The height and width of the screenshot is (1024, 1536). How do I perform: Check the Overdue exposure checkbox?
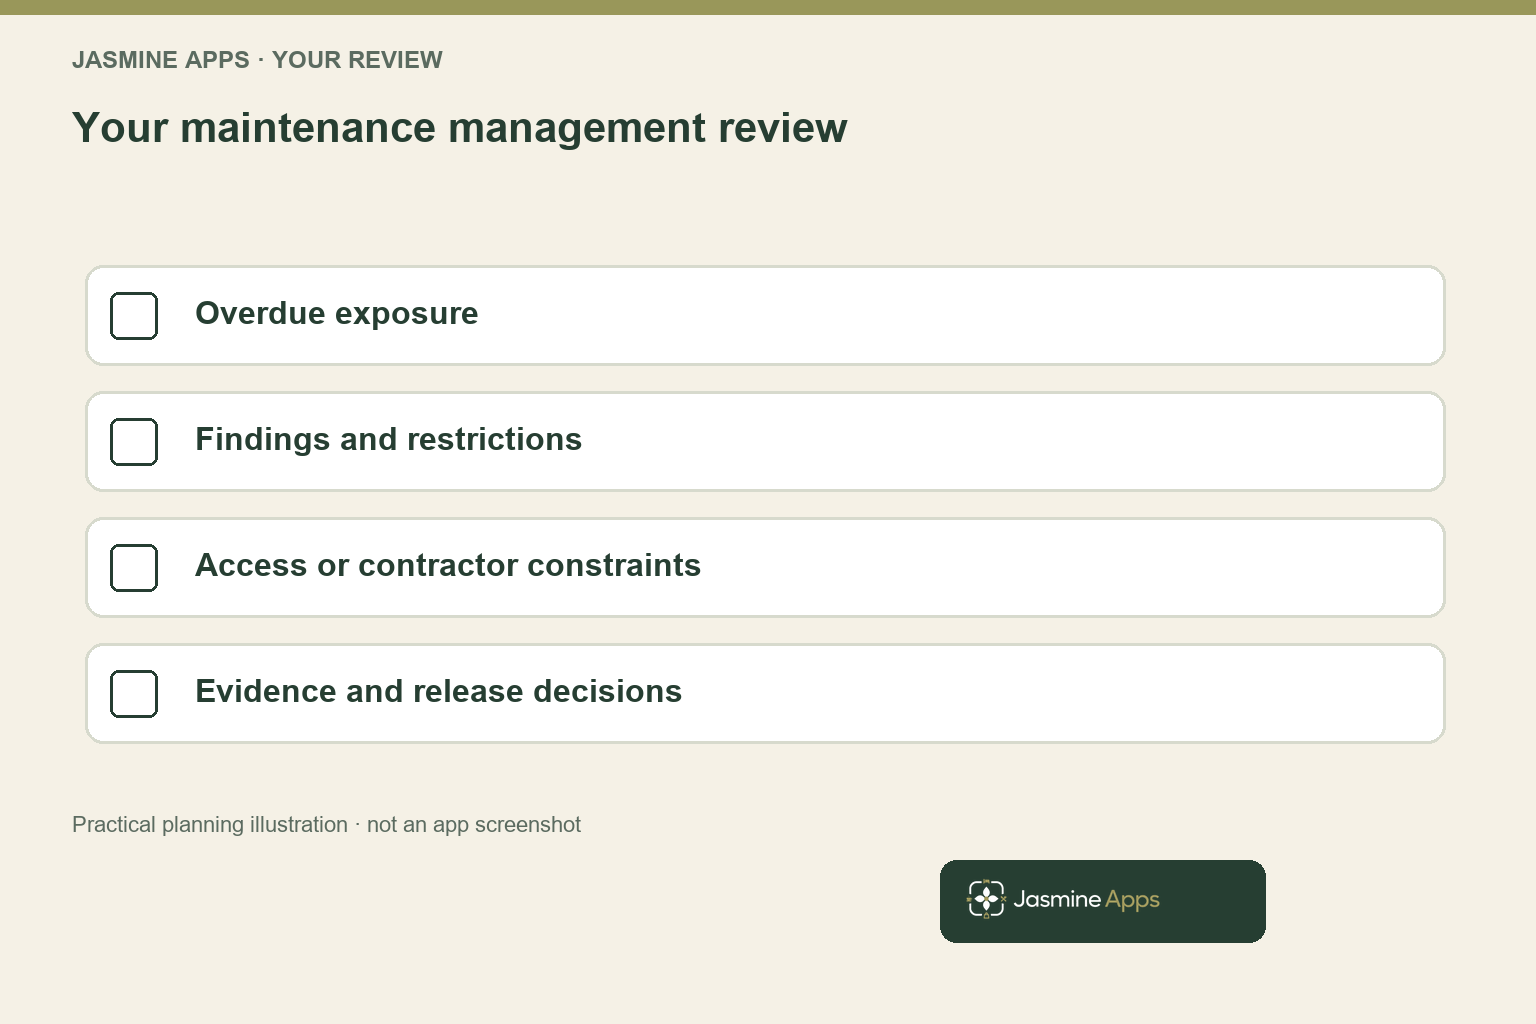coord(134,316)
